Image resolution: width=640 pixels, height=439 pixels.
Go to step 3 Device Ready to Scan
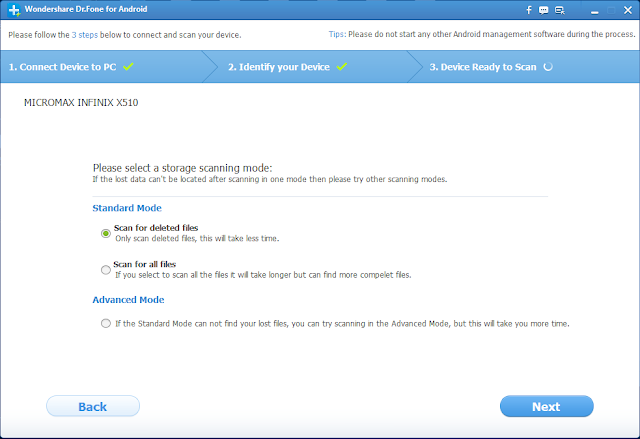click(483, 67)
